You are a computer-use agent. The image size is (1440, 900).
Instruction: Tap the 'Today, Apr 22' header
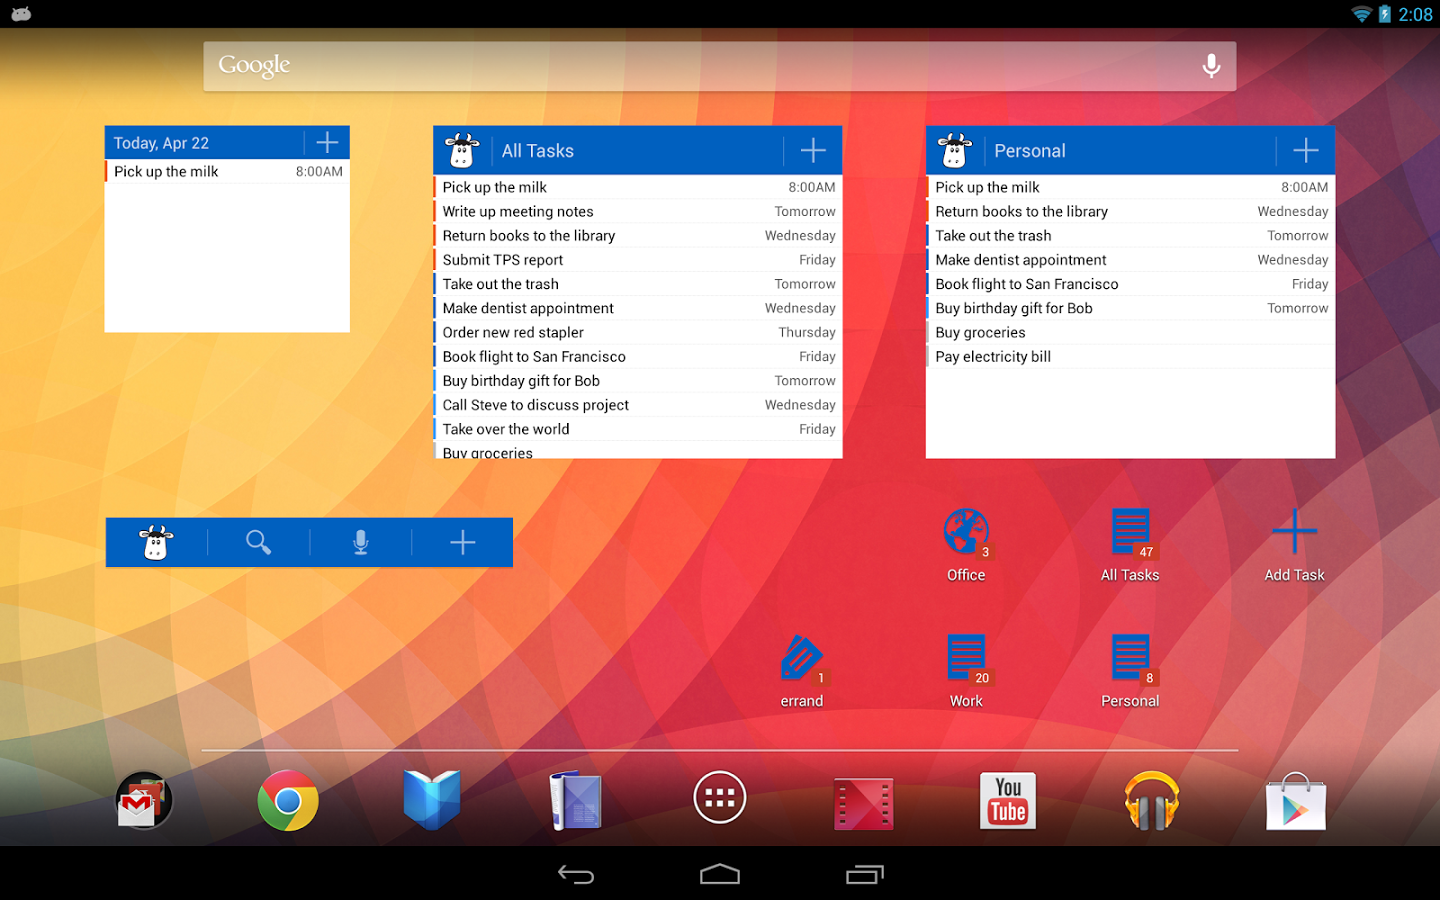[x=161, y=143]
